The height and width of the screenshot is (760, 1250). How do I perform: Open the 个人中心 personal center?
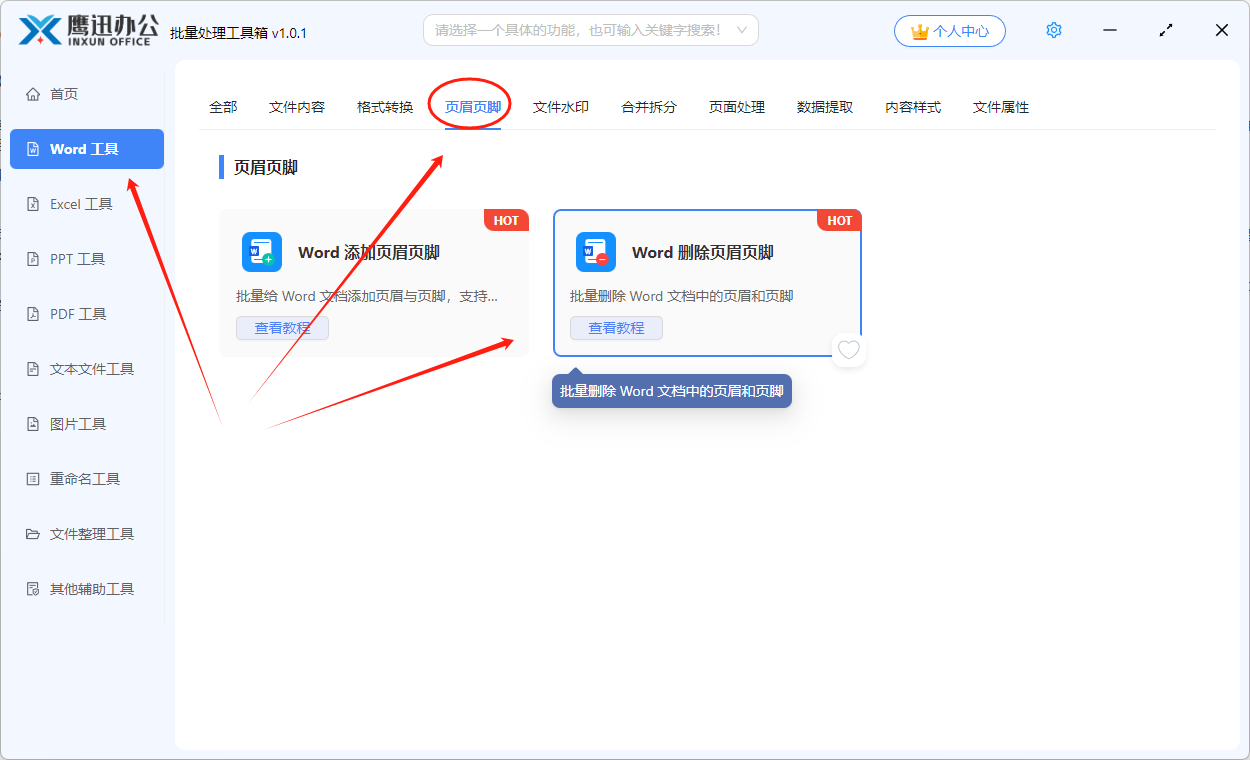coord(949,30)
